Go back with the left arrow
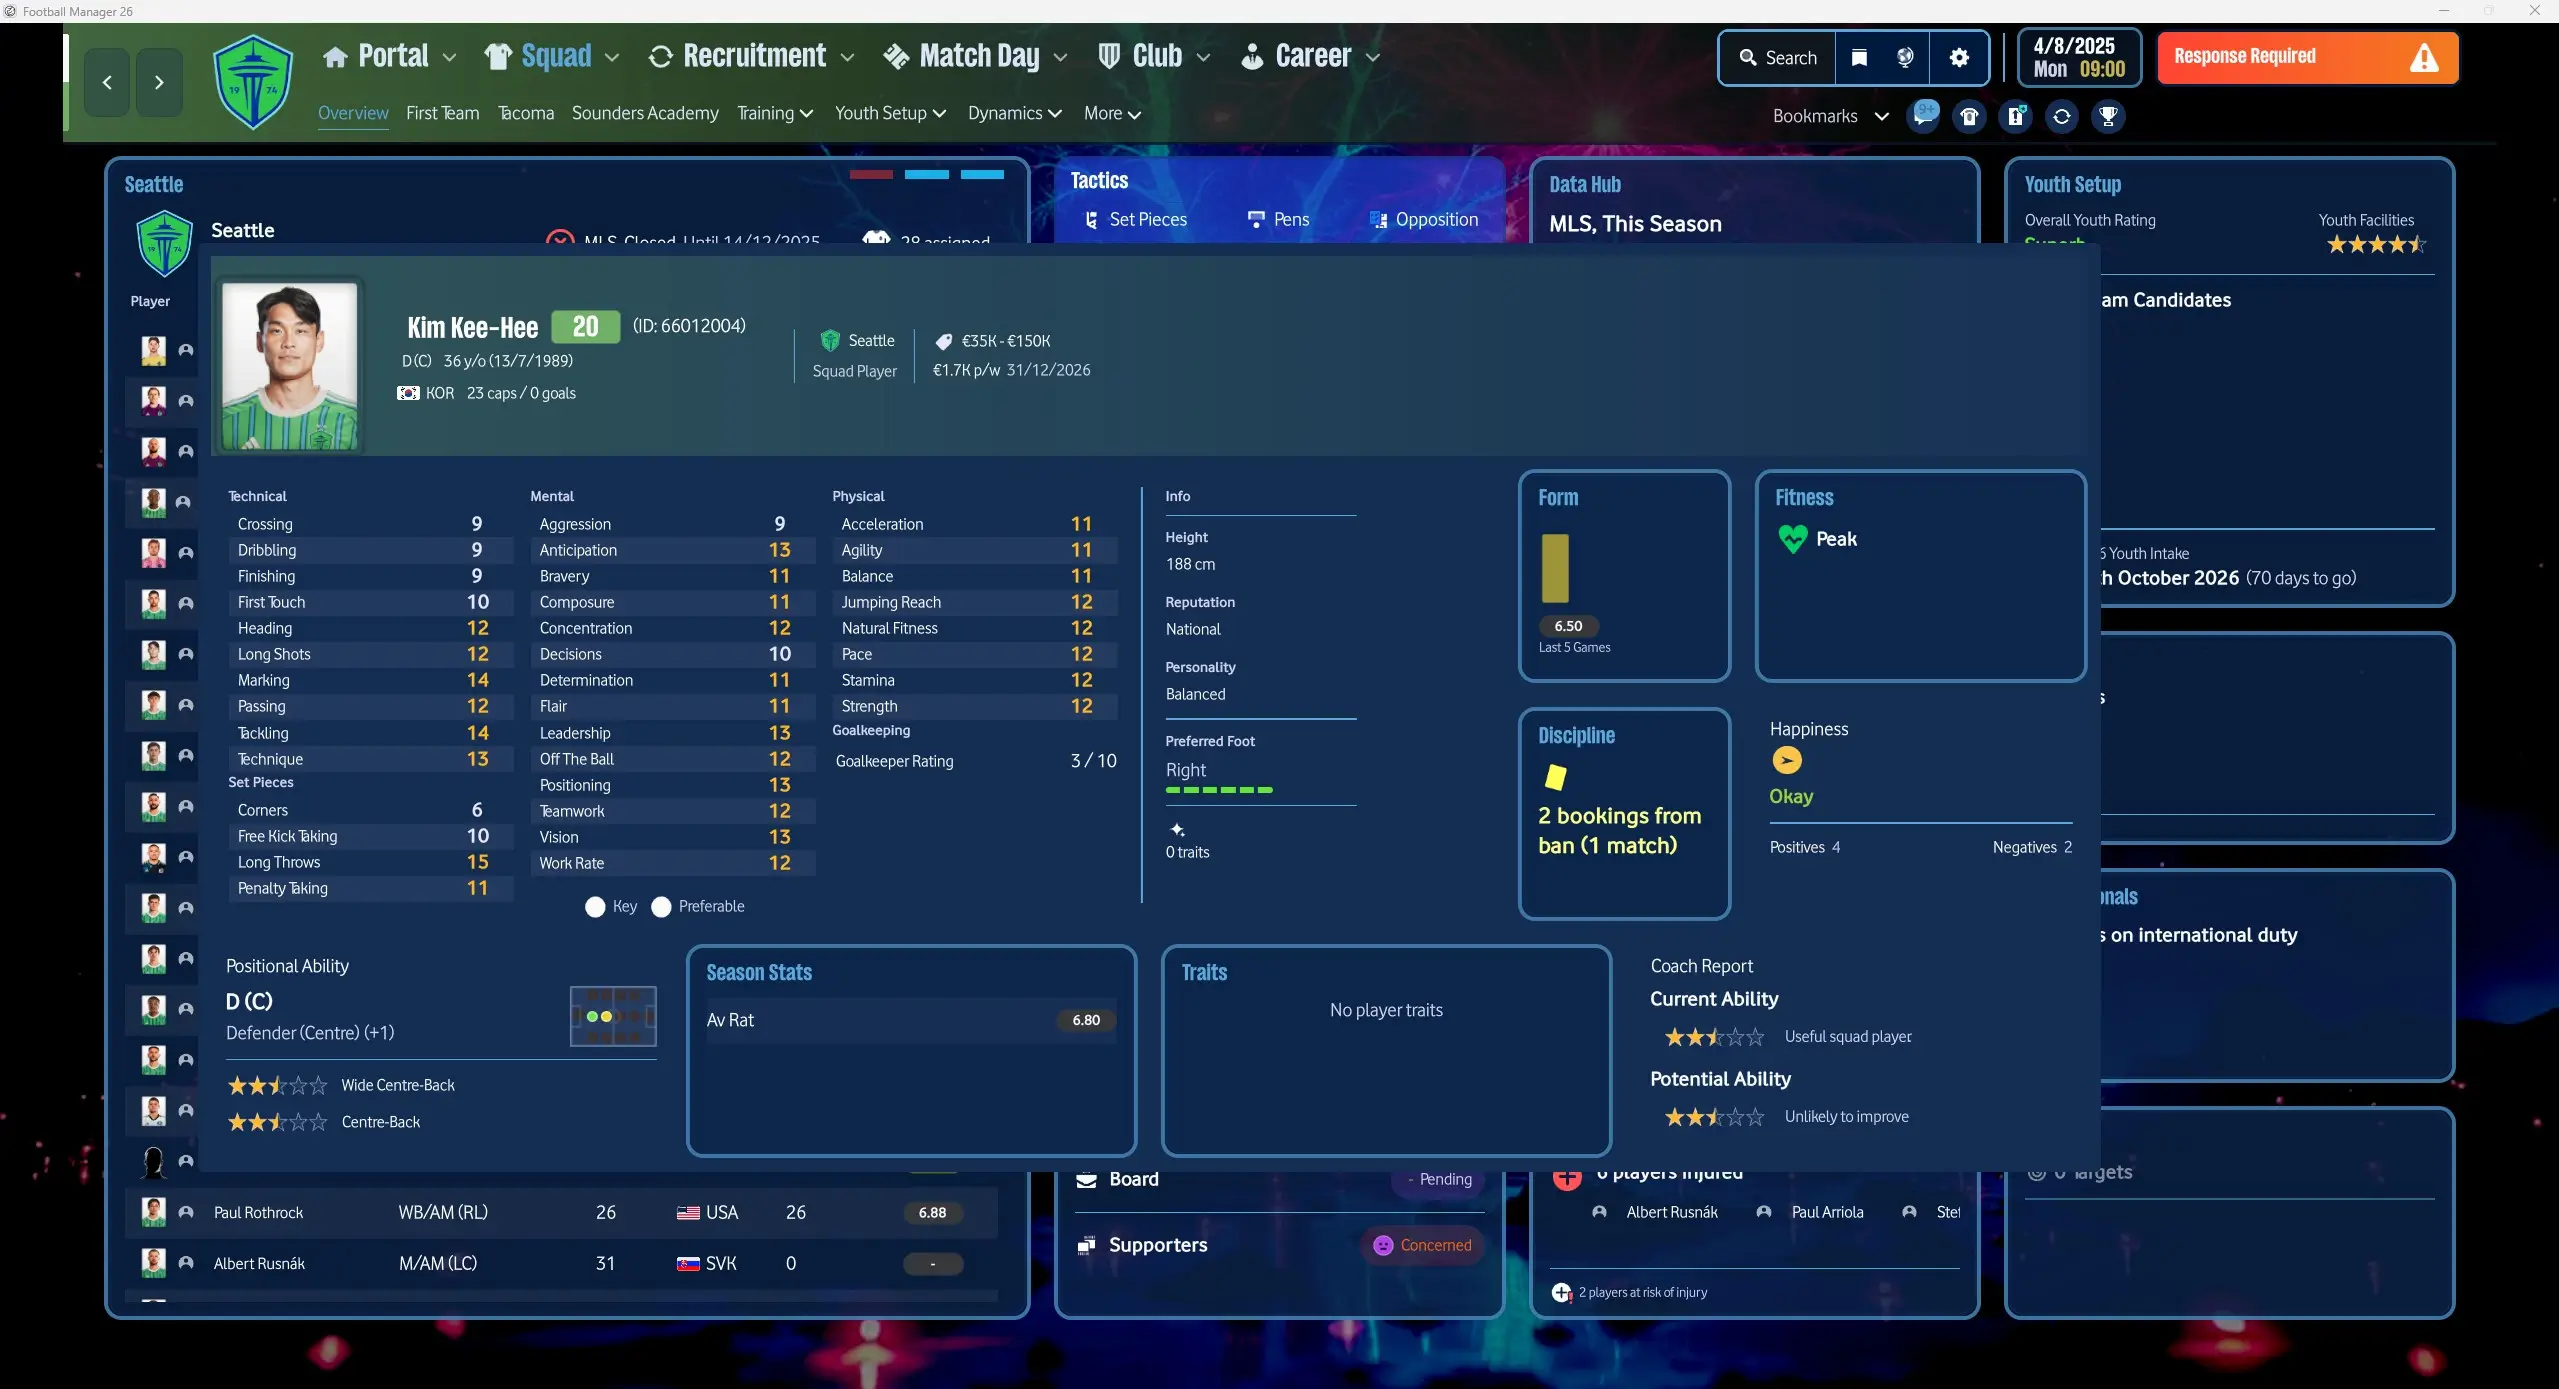 coord(107,82)
